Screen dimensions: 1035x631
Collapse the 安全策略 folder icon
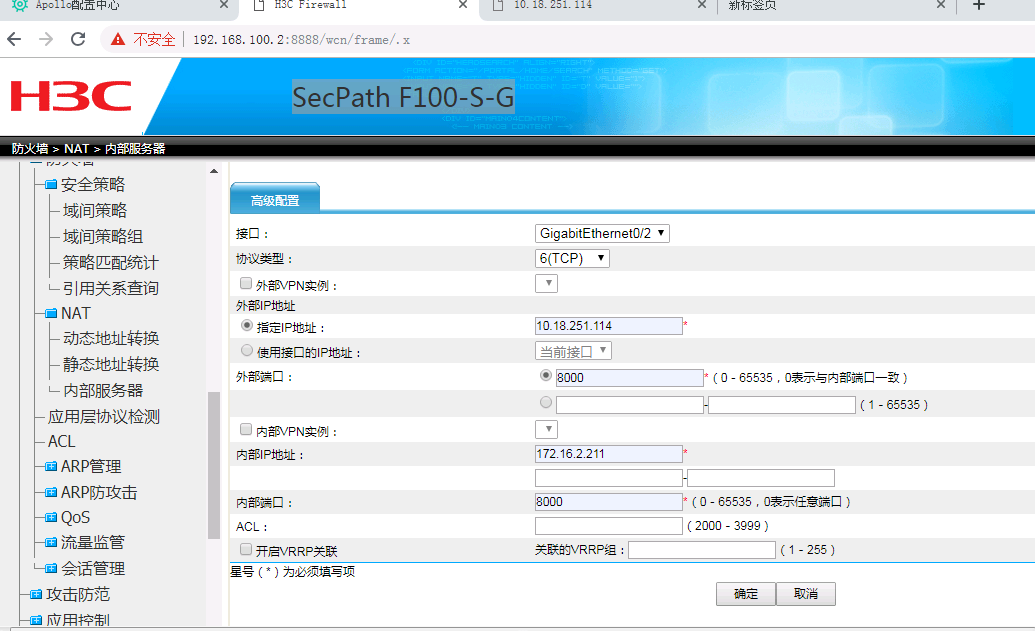click(51, 185)
